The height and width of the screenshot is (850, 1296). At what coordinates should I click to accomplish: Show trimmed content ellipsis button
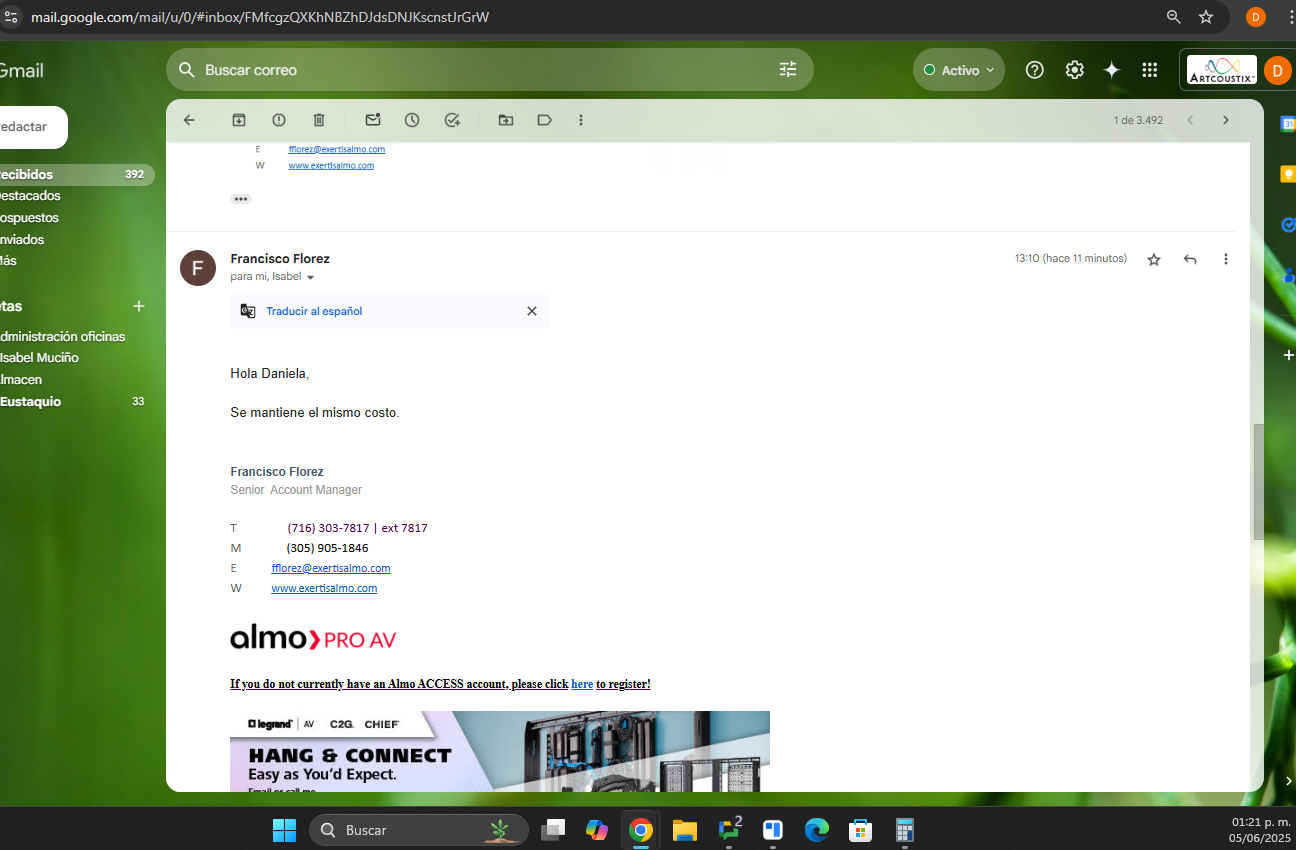241,199
